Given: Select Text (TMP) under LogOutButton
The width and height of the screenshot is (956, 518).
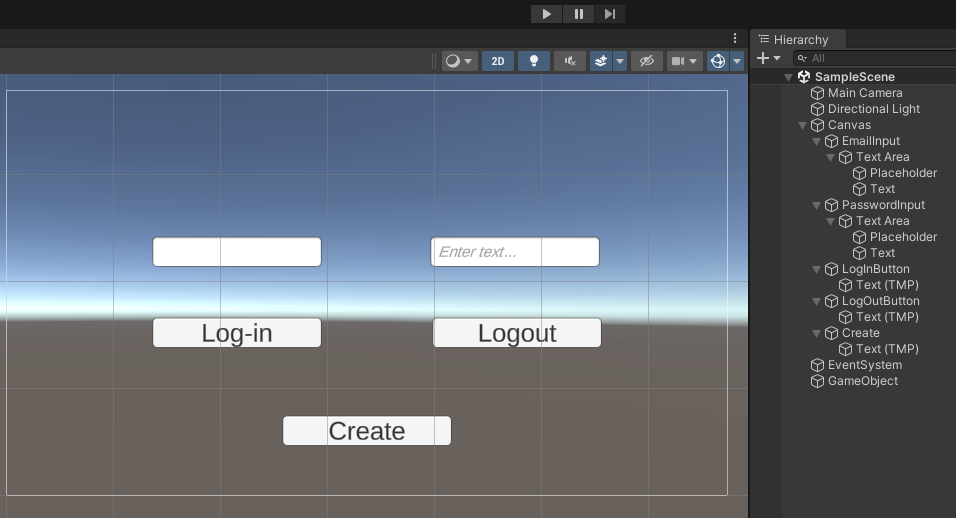Looking at the screenshot, I should pyautogui.click(x=886, y=317).
